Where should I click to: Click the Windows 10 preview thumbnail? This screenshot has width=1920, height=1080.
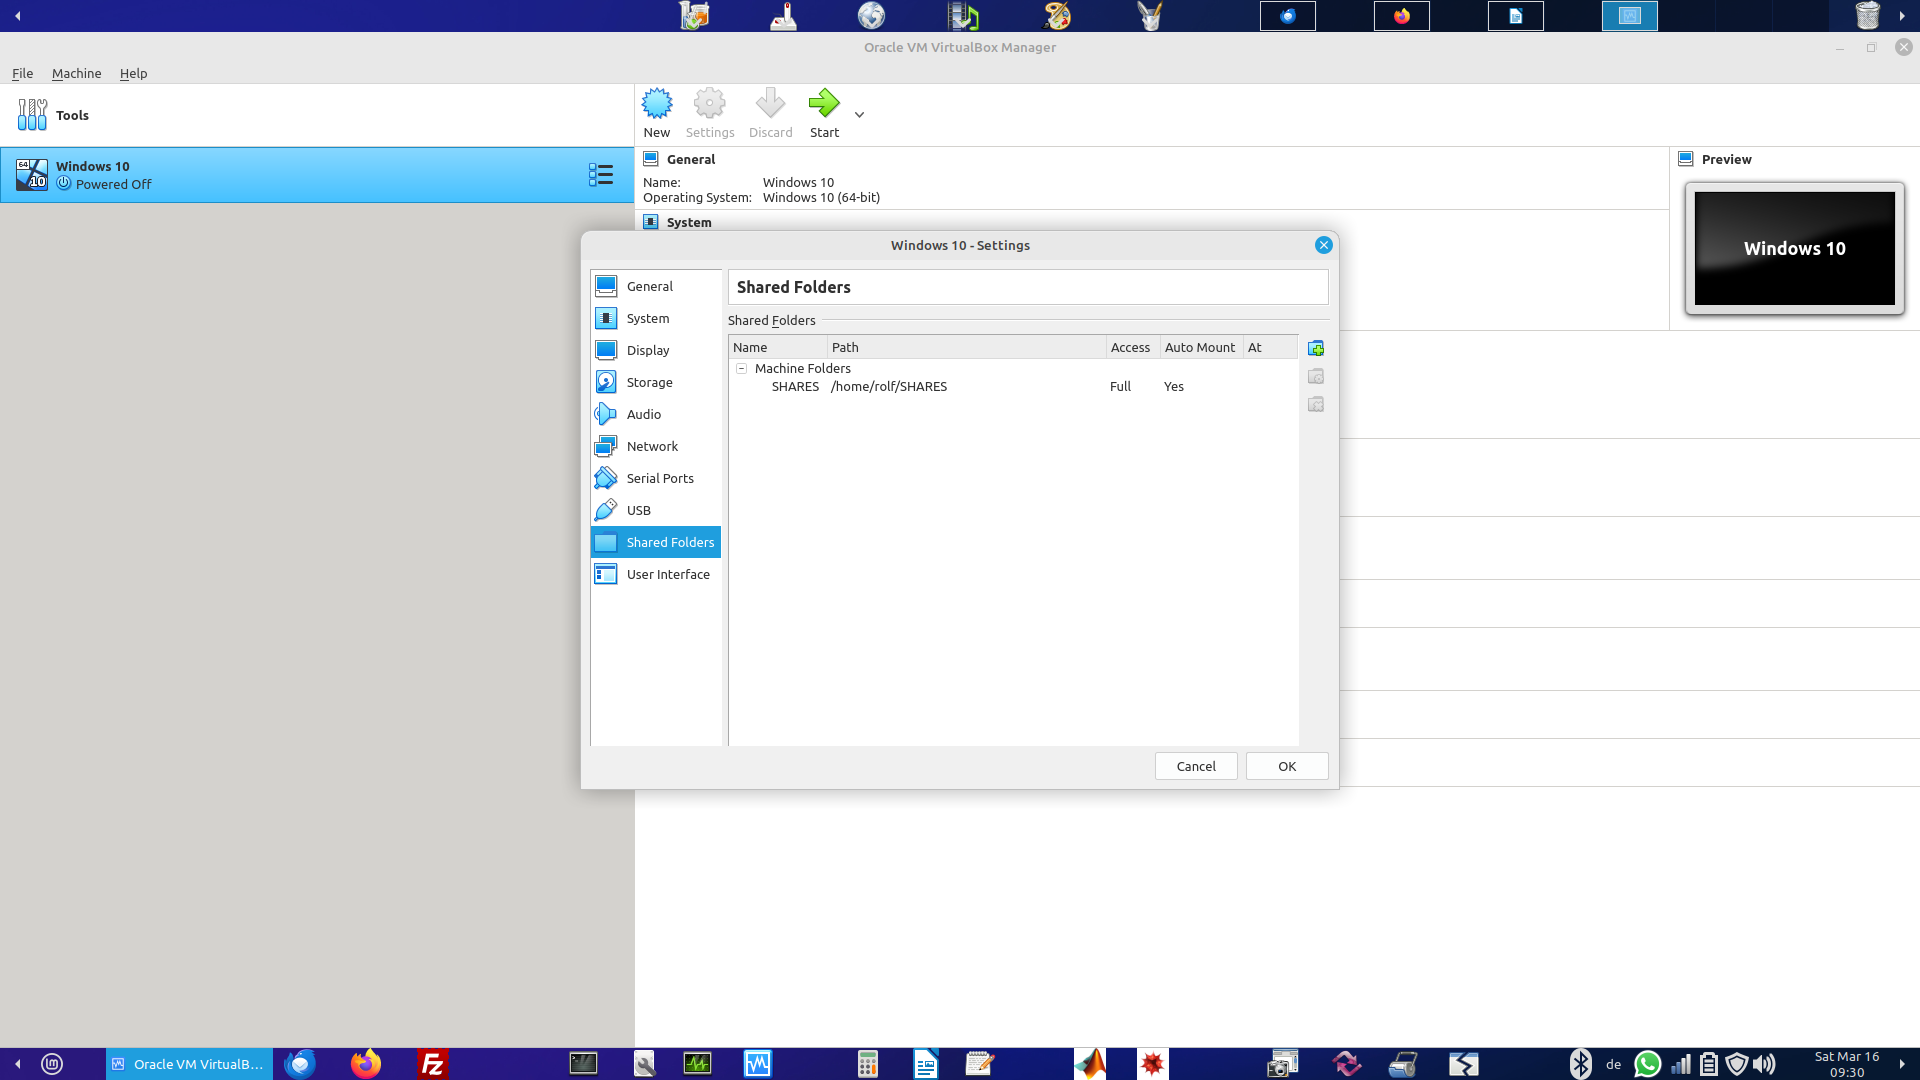tap(1794, 248)
